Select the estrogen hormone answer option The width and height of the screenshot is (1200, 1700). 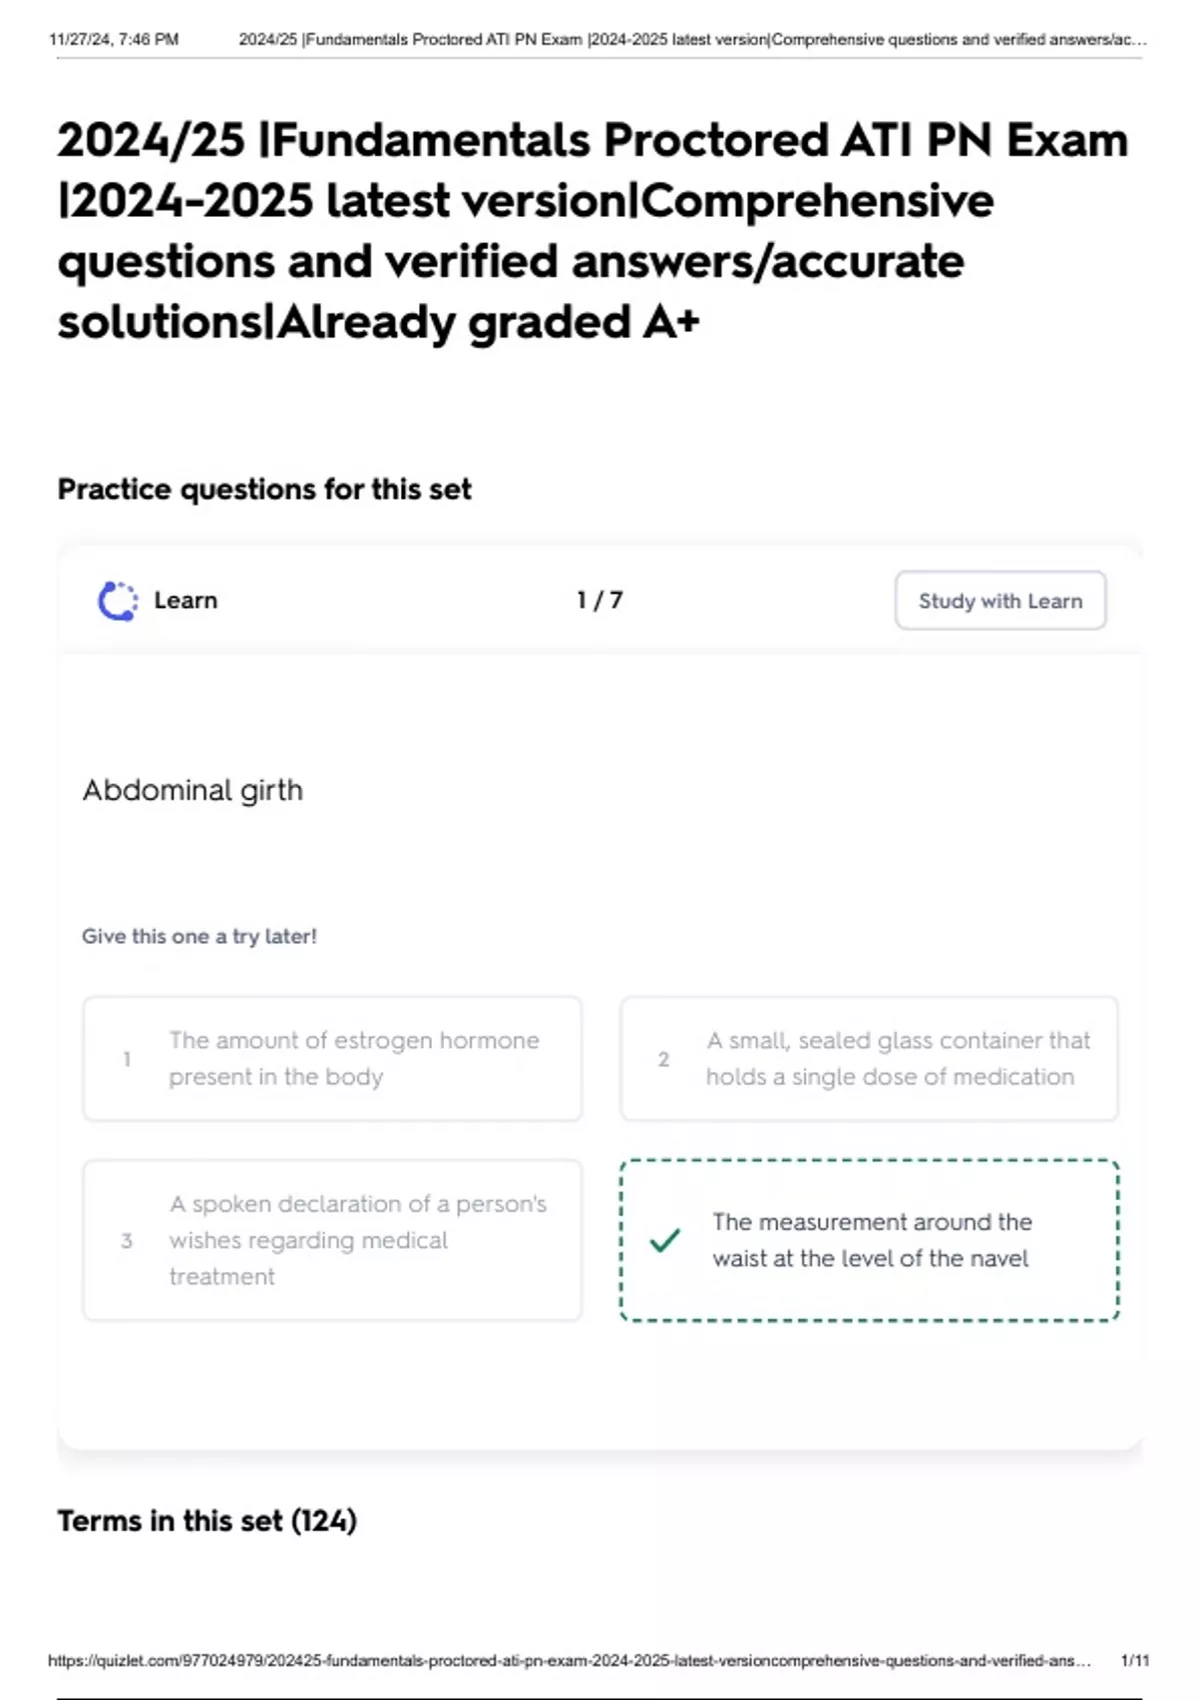(x=354, y=1058)
